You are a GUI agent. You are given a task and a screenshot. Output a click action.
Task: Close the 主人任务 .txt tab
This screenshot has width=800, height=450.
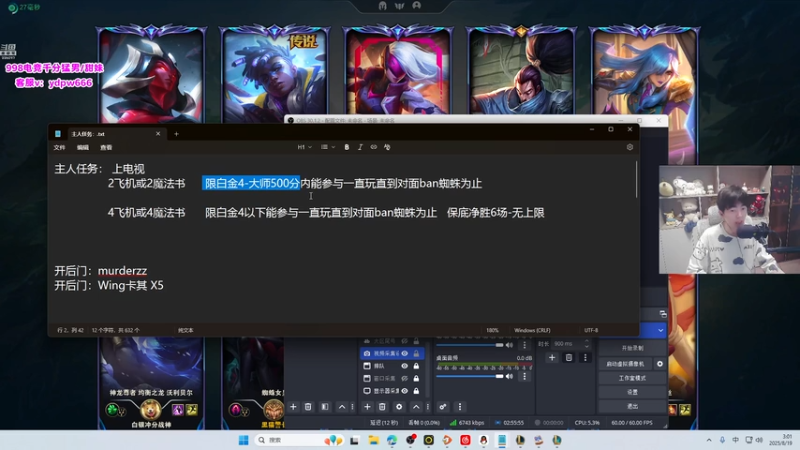point(158,134)
